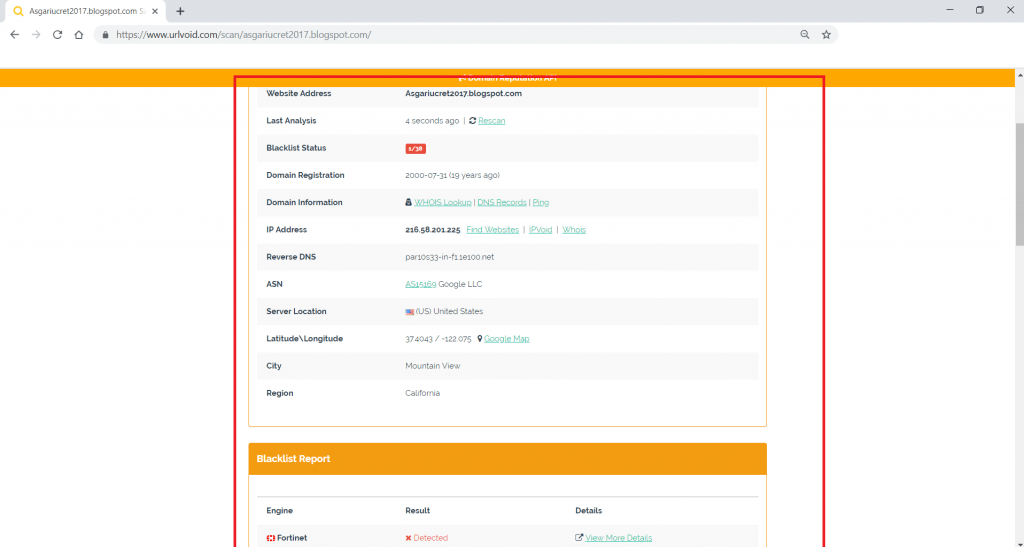Click the browser forward arrow
Image resolution: width=1024 pixels, height=547 pixels.
[x=36, y=35]
